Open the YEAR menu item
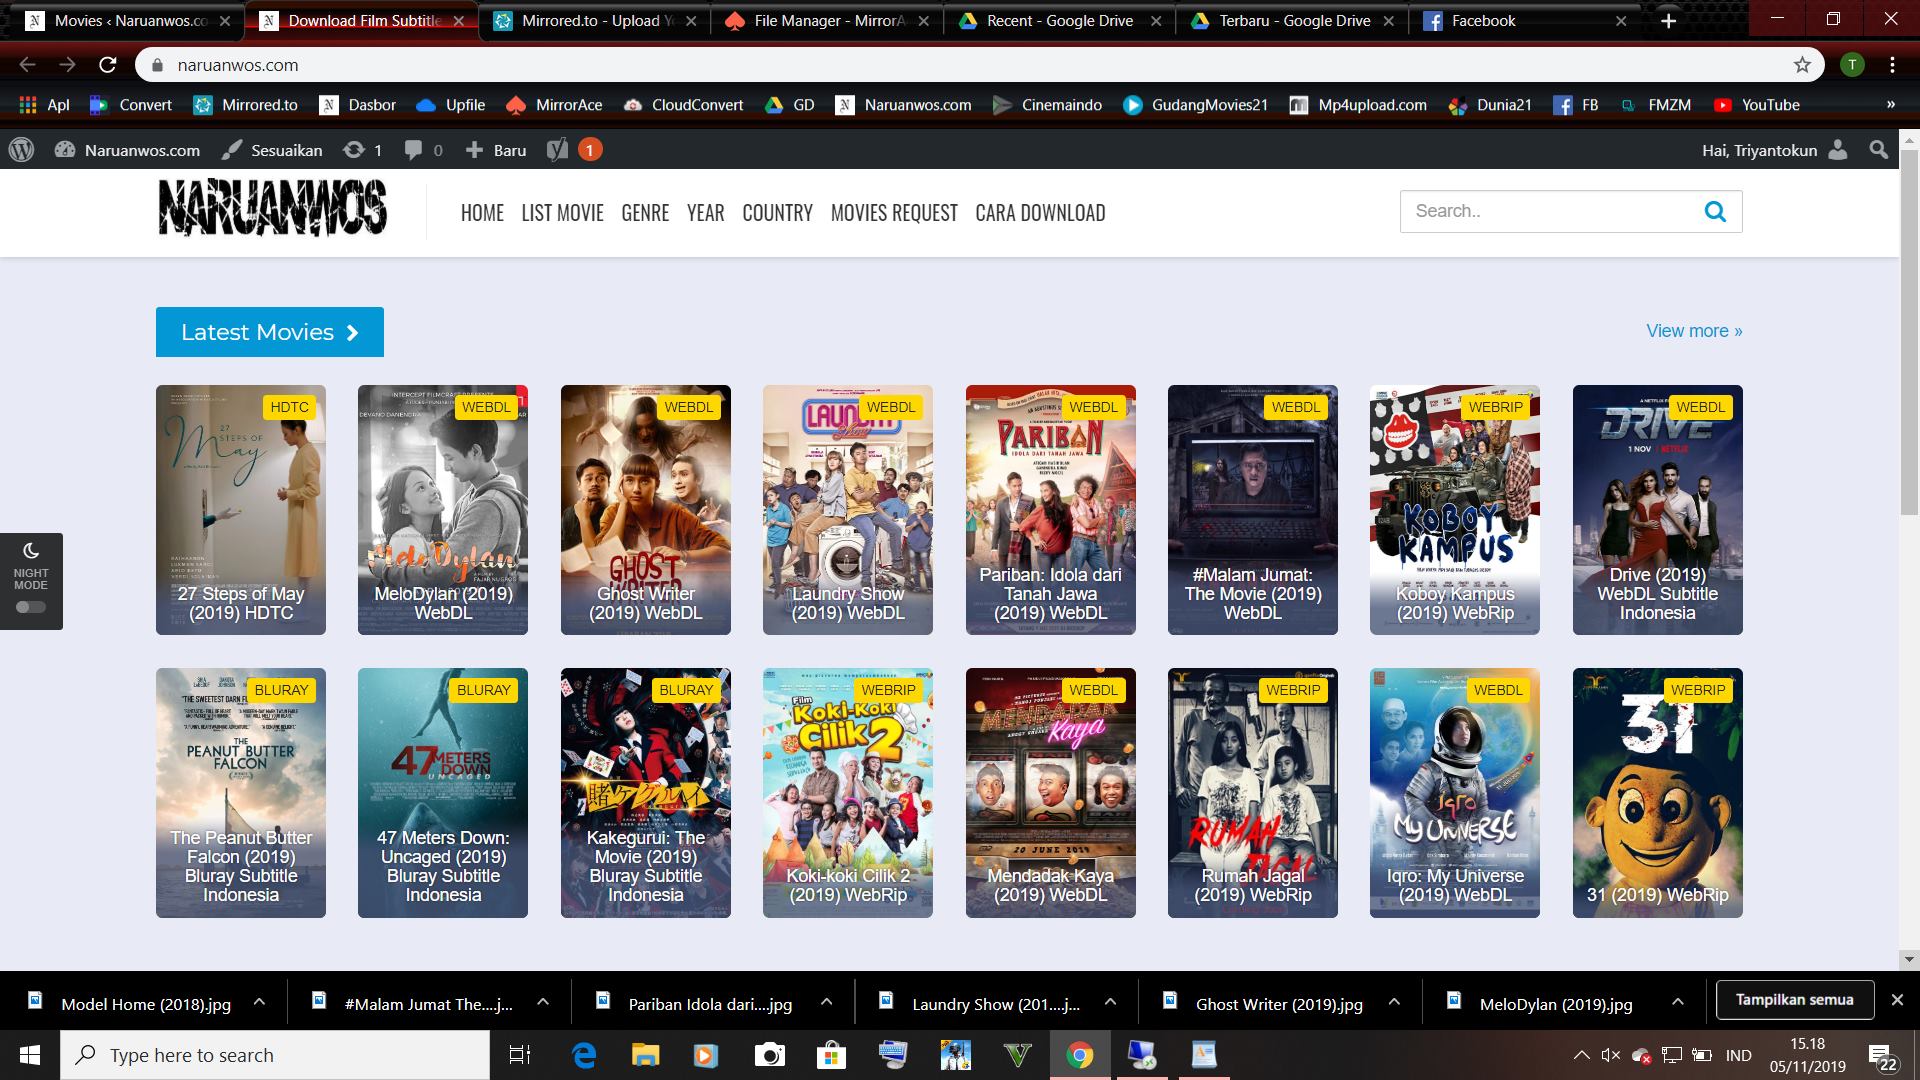1920x1080 pixels. [705, 213]
